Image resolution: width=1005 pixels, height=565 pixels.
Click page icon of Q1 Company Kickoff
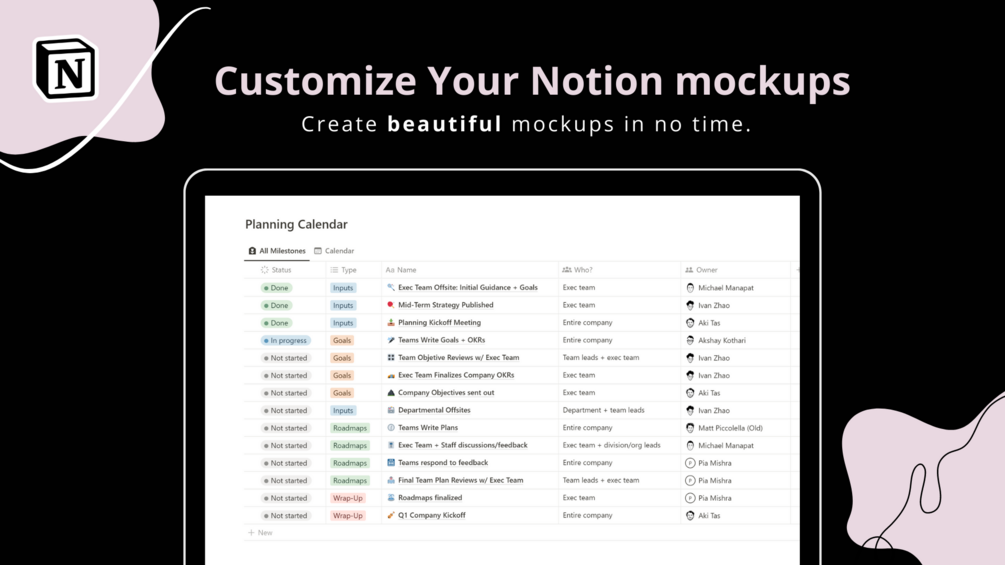pyautogui.click(x=391, y=515)
